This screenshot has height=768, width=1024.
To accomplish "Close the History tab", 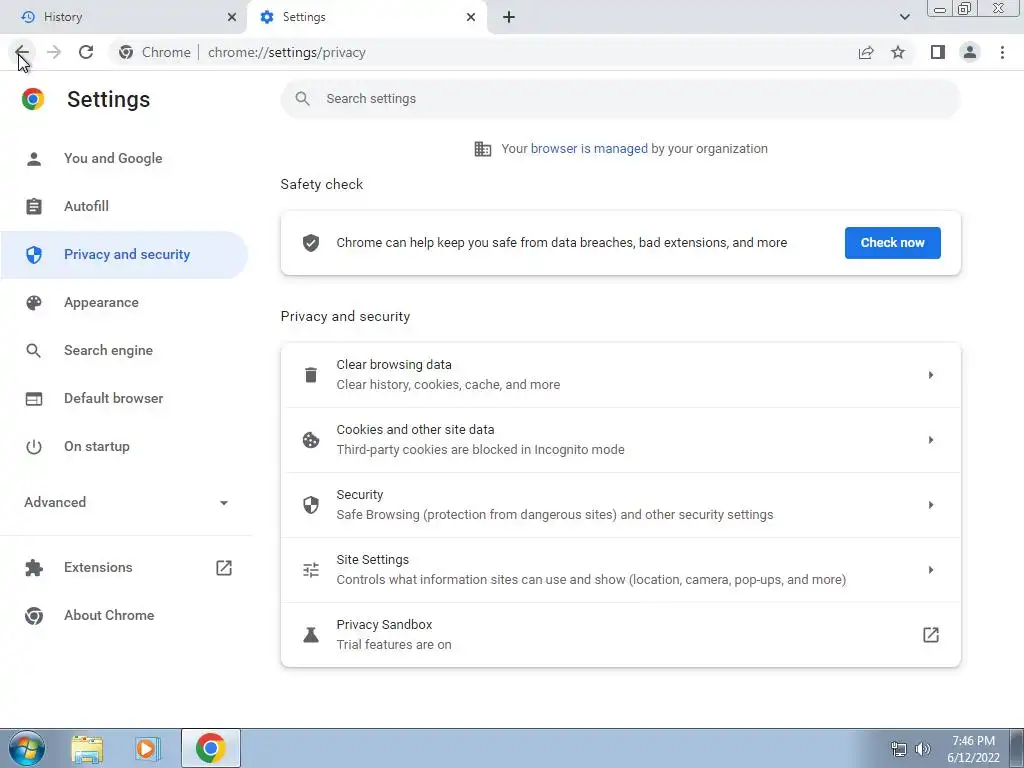I will tap(232, 17).
